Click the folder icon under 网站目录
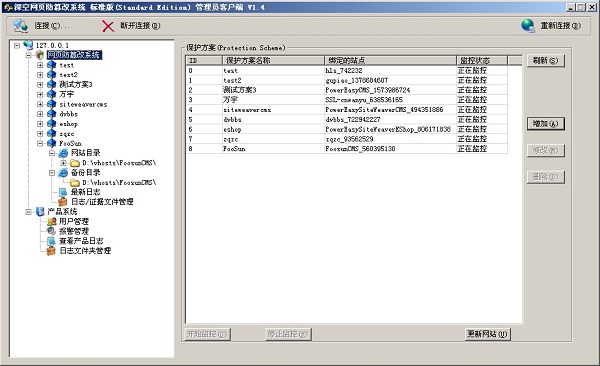The width and height of the screenshot is (600, 366). point(75,163)
